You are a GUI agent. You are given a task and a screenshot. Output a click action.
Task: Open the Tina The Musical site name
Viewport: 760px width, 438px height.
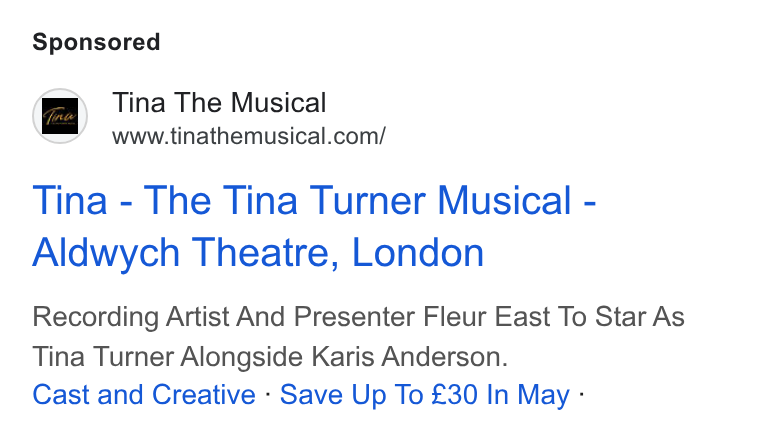pos(219,103)
